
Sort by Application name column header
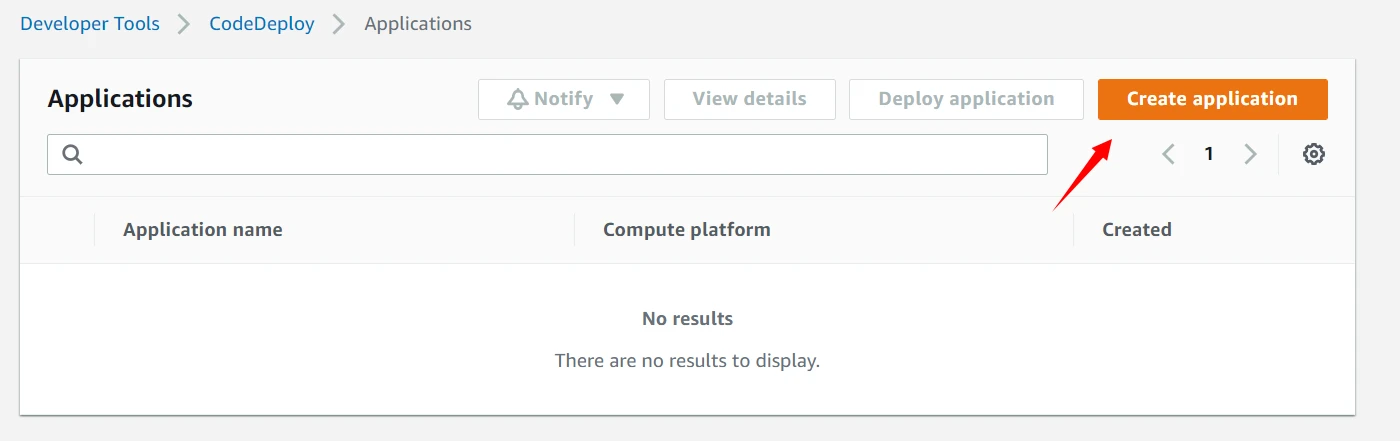[x=203, y=230]
